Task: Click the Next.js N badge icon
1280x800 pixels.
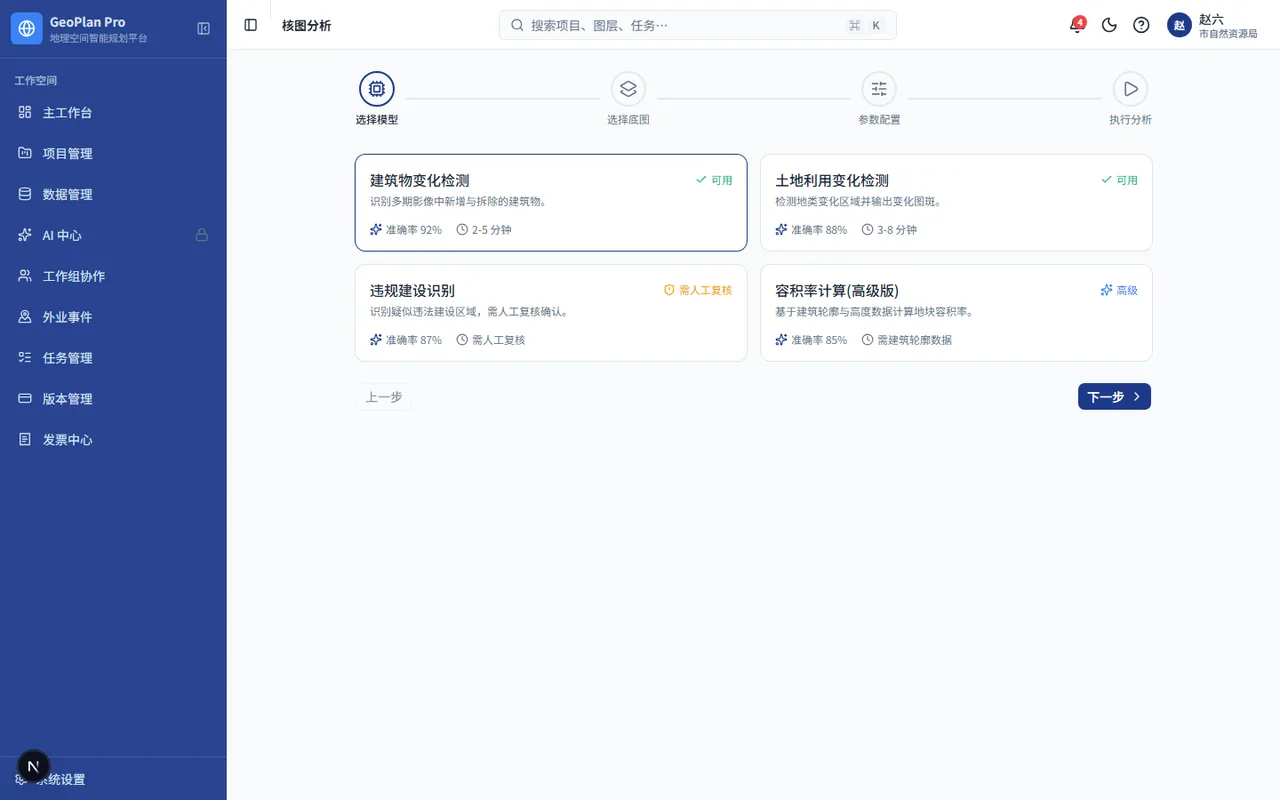Action: tap(34, 767)
